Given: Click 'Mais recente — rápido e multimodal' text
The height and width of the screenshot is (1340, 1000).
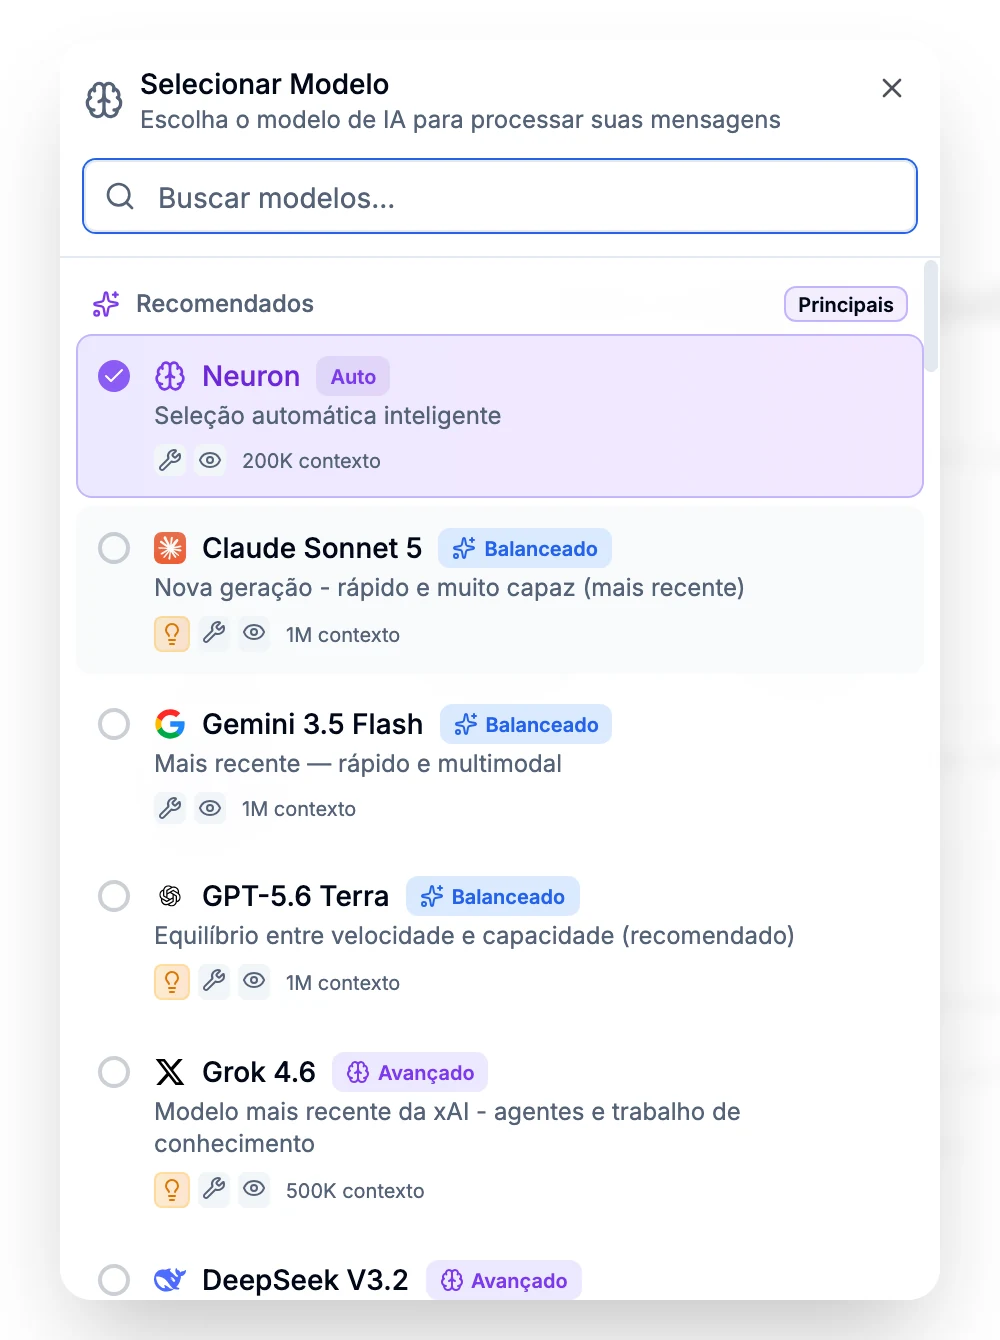Looking at the screenshot, I should [358, 764].
